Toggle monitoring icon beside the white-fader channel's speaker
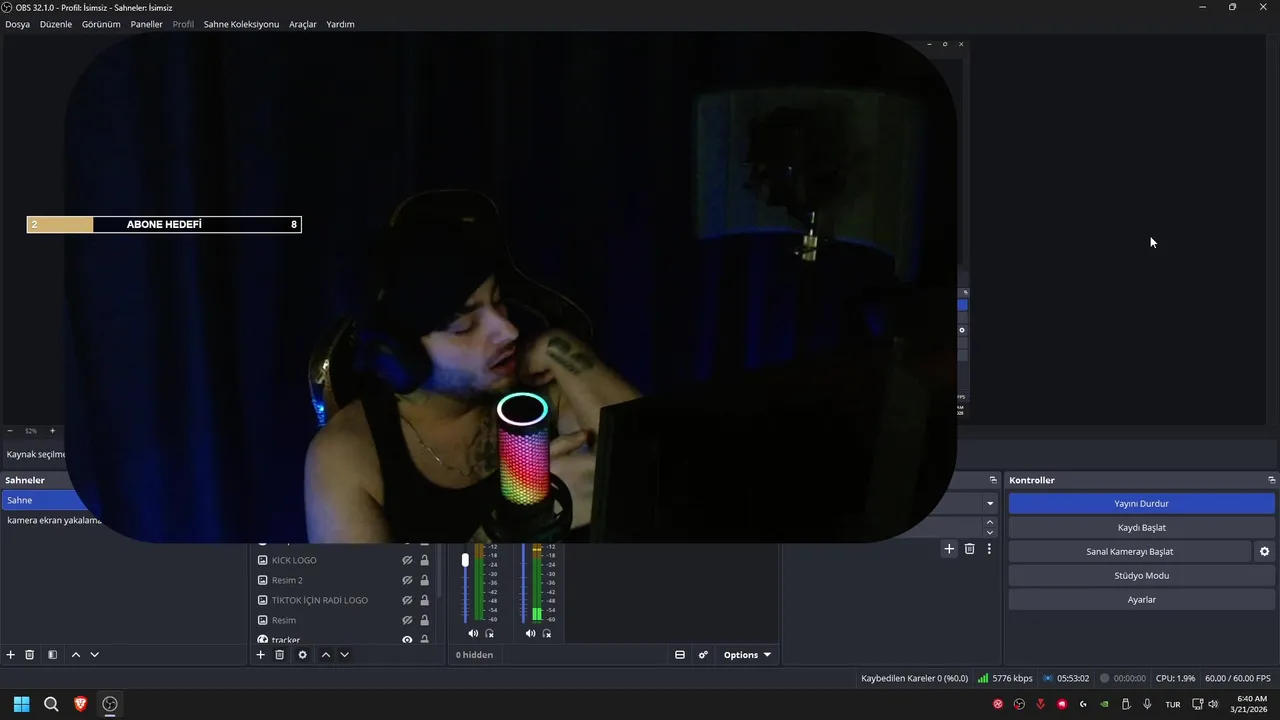This screenshot has width=1280, height=720. (x=489, y=633)
